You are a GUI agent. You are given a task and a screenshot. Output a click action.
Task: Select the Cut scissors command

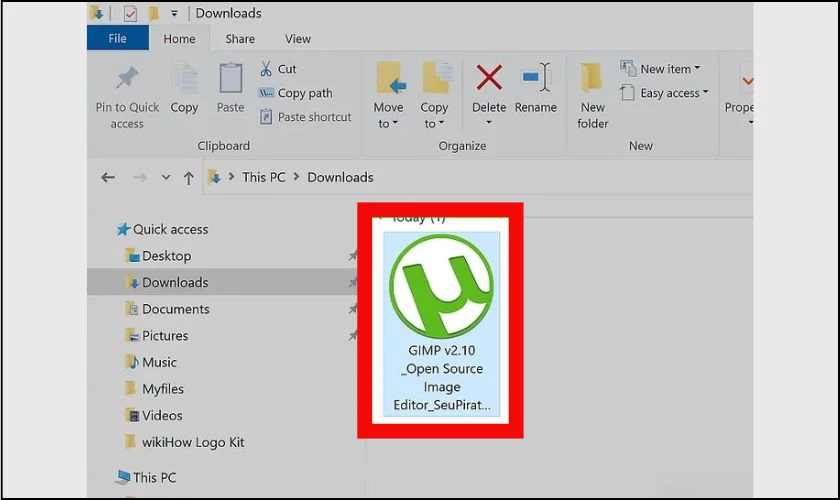coord(278,69)
